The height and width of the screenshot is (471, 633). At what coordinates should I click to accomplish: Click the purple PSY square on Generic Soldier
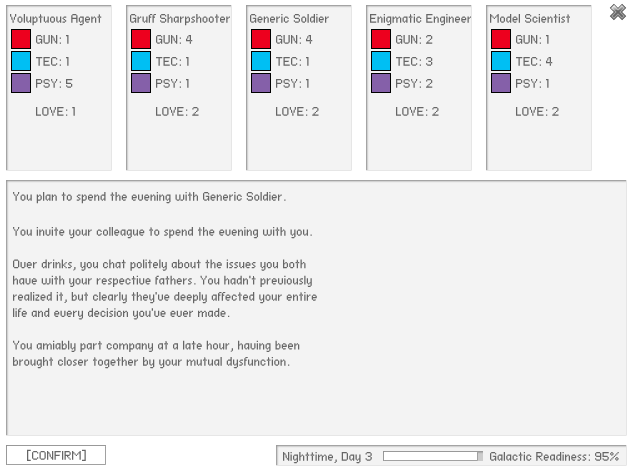(x=260, y=83)
